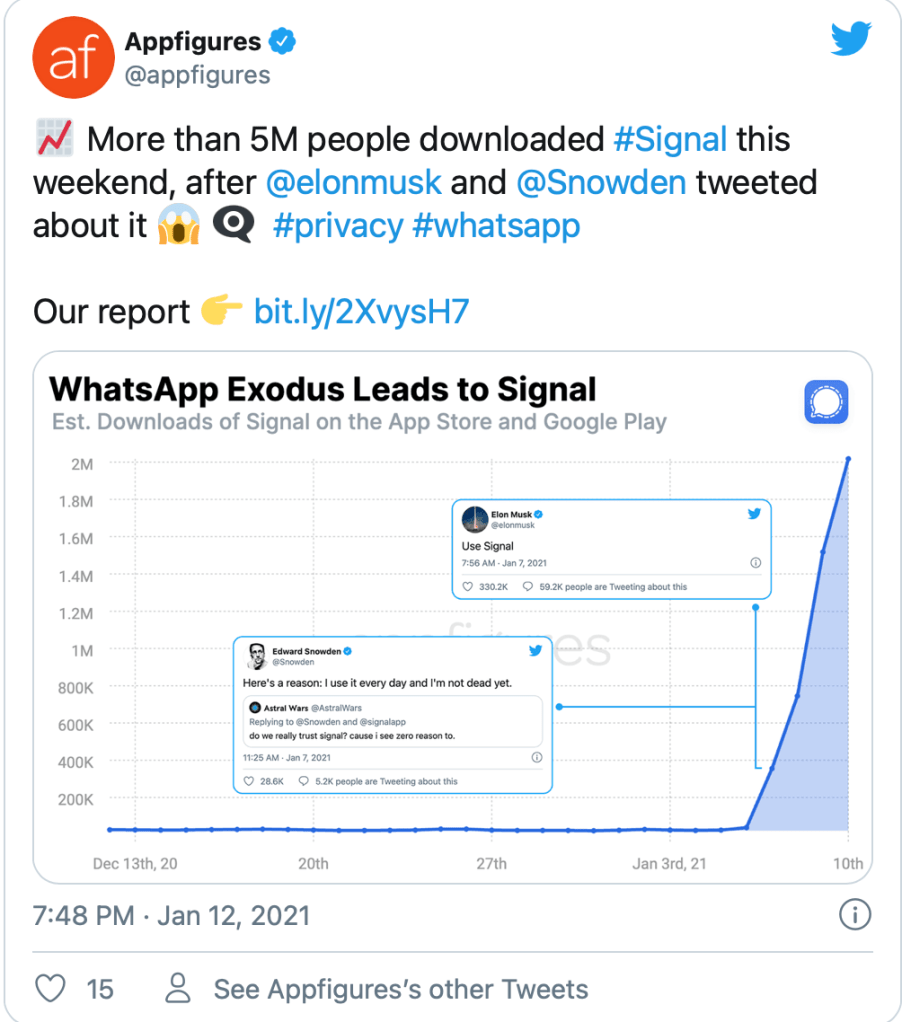Click the embedded Edward Snowden tweet card

pos(392,714)
